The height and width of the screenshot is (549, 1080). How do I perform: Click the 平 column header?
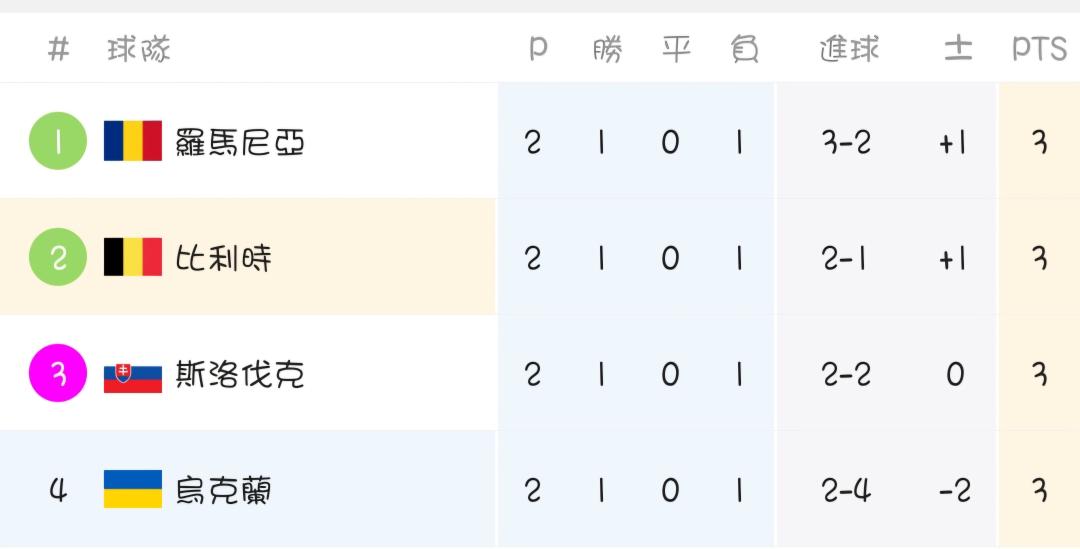[x=676, y=50]
